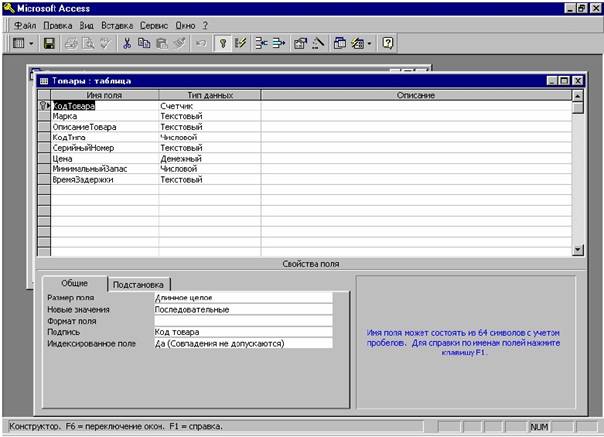The image size is (604, 437).
Task: Open the Файл menu
Action: click(25, 25)
